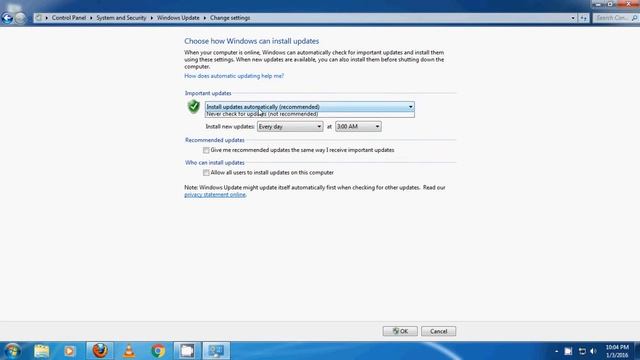The image size is (640, 360).
Task: Click the 'Important updates' section label
Action: [x=208, y=93]
